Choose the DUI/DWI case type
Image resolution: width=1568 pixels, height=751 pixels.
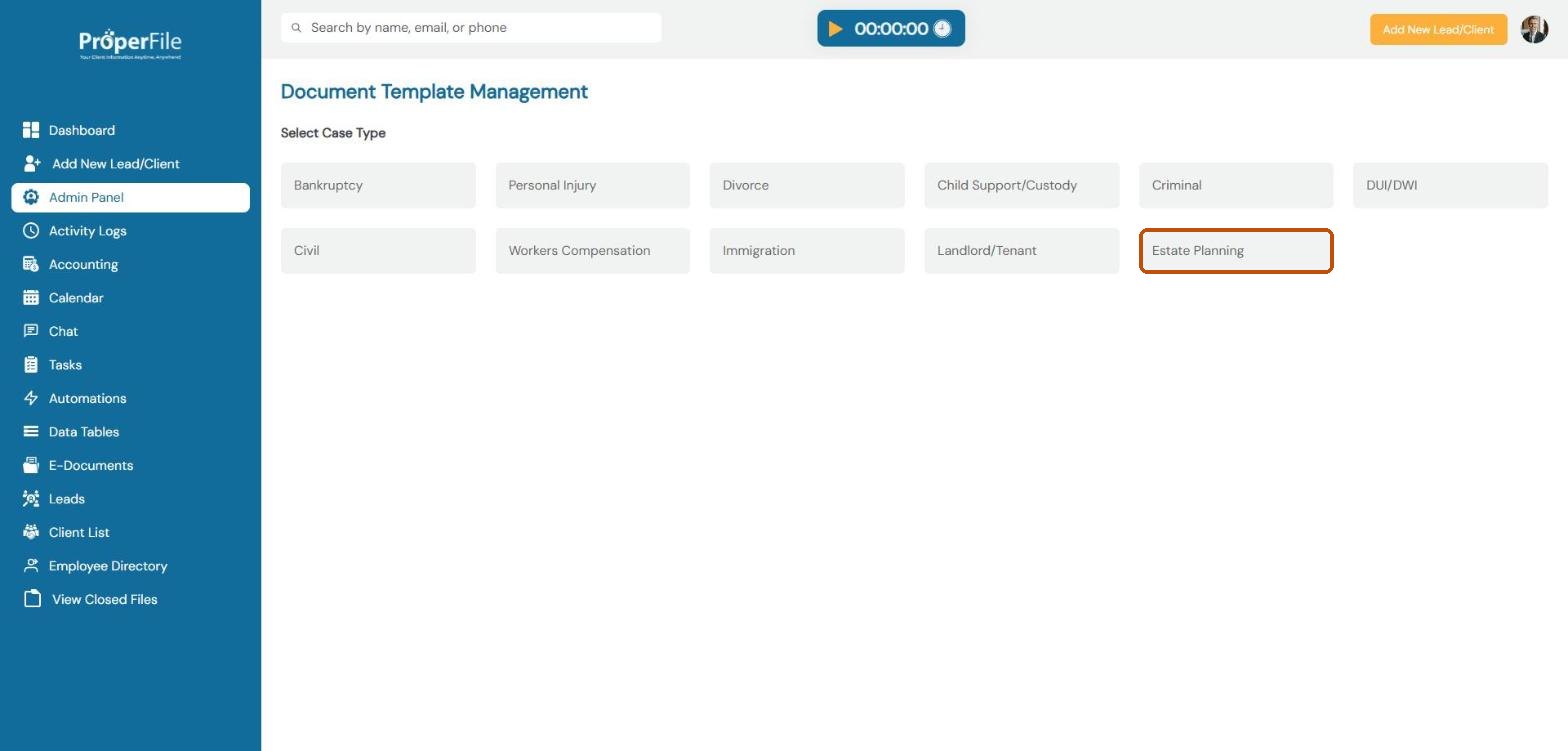click(1450, 185)
